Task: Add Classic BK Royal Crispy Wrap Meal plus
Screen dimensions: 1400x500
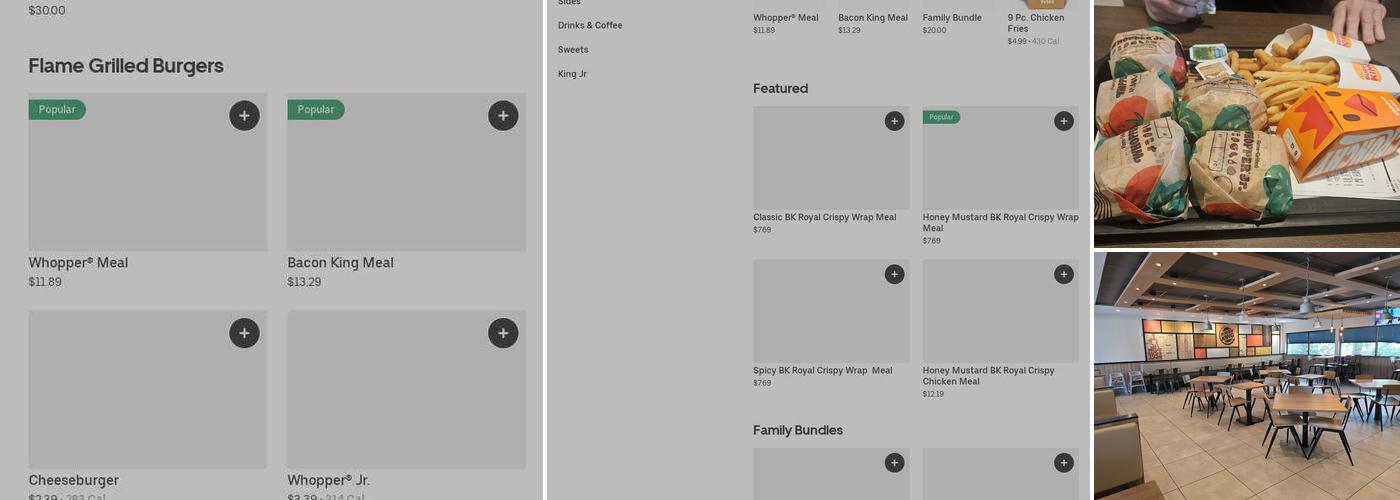Action: (x=894, y=121)
